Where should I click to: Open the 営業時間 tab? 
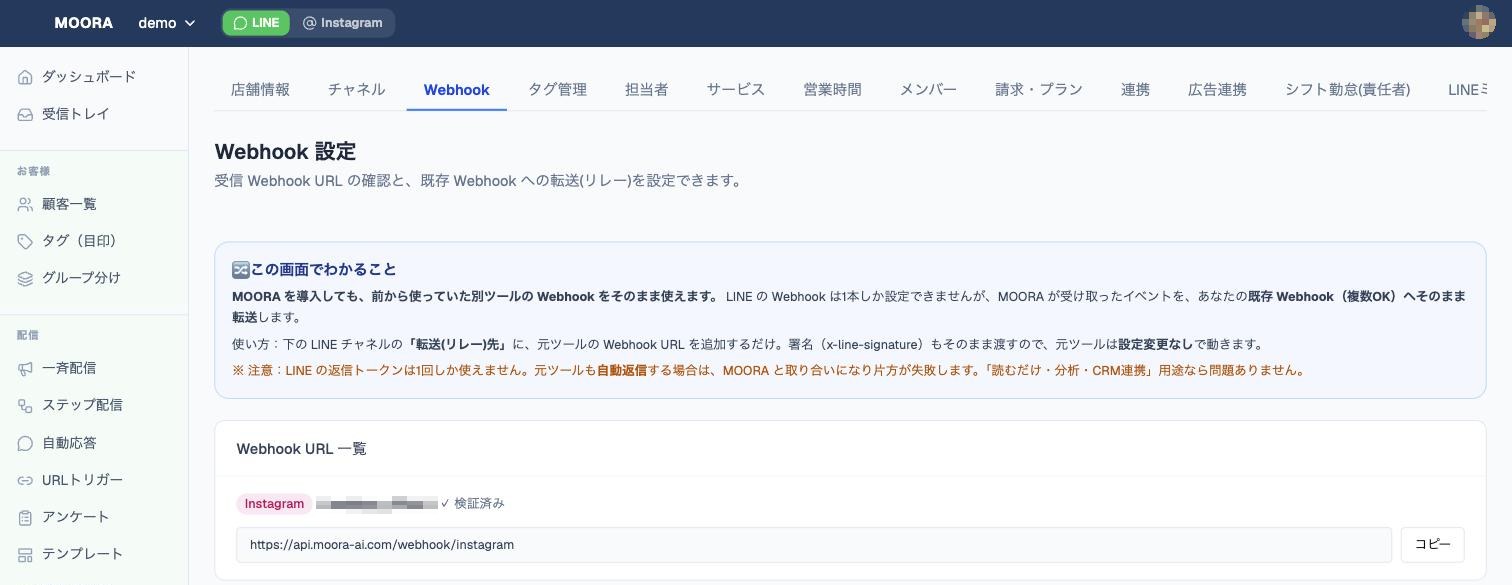[832, 89]
